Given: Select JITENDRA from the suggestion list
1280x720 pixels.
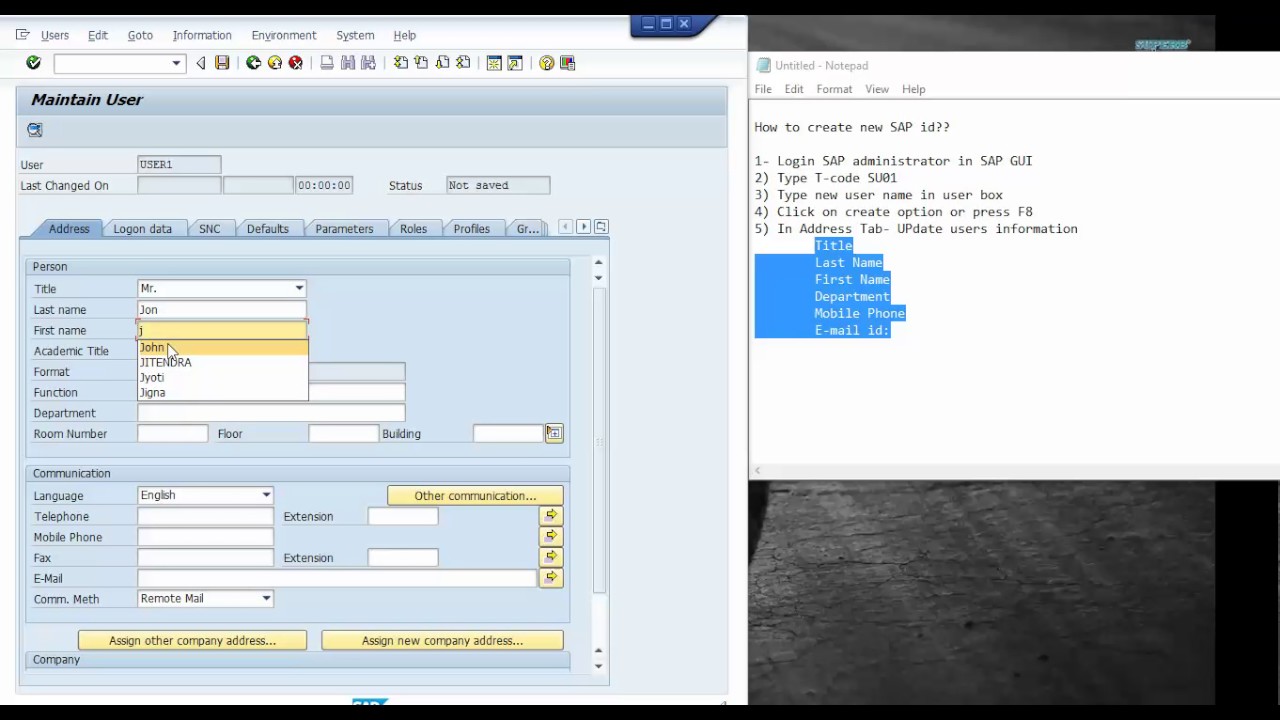Looking at the screenshot, I should click(223, 362).
